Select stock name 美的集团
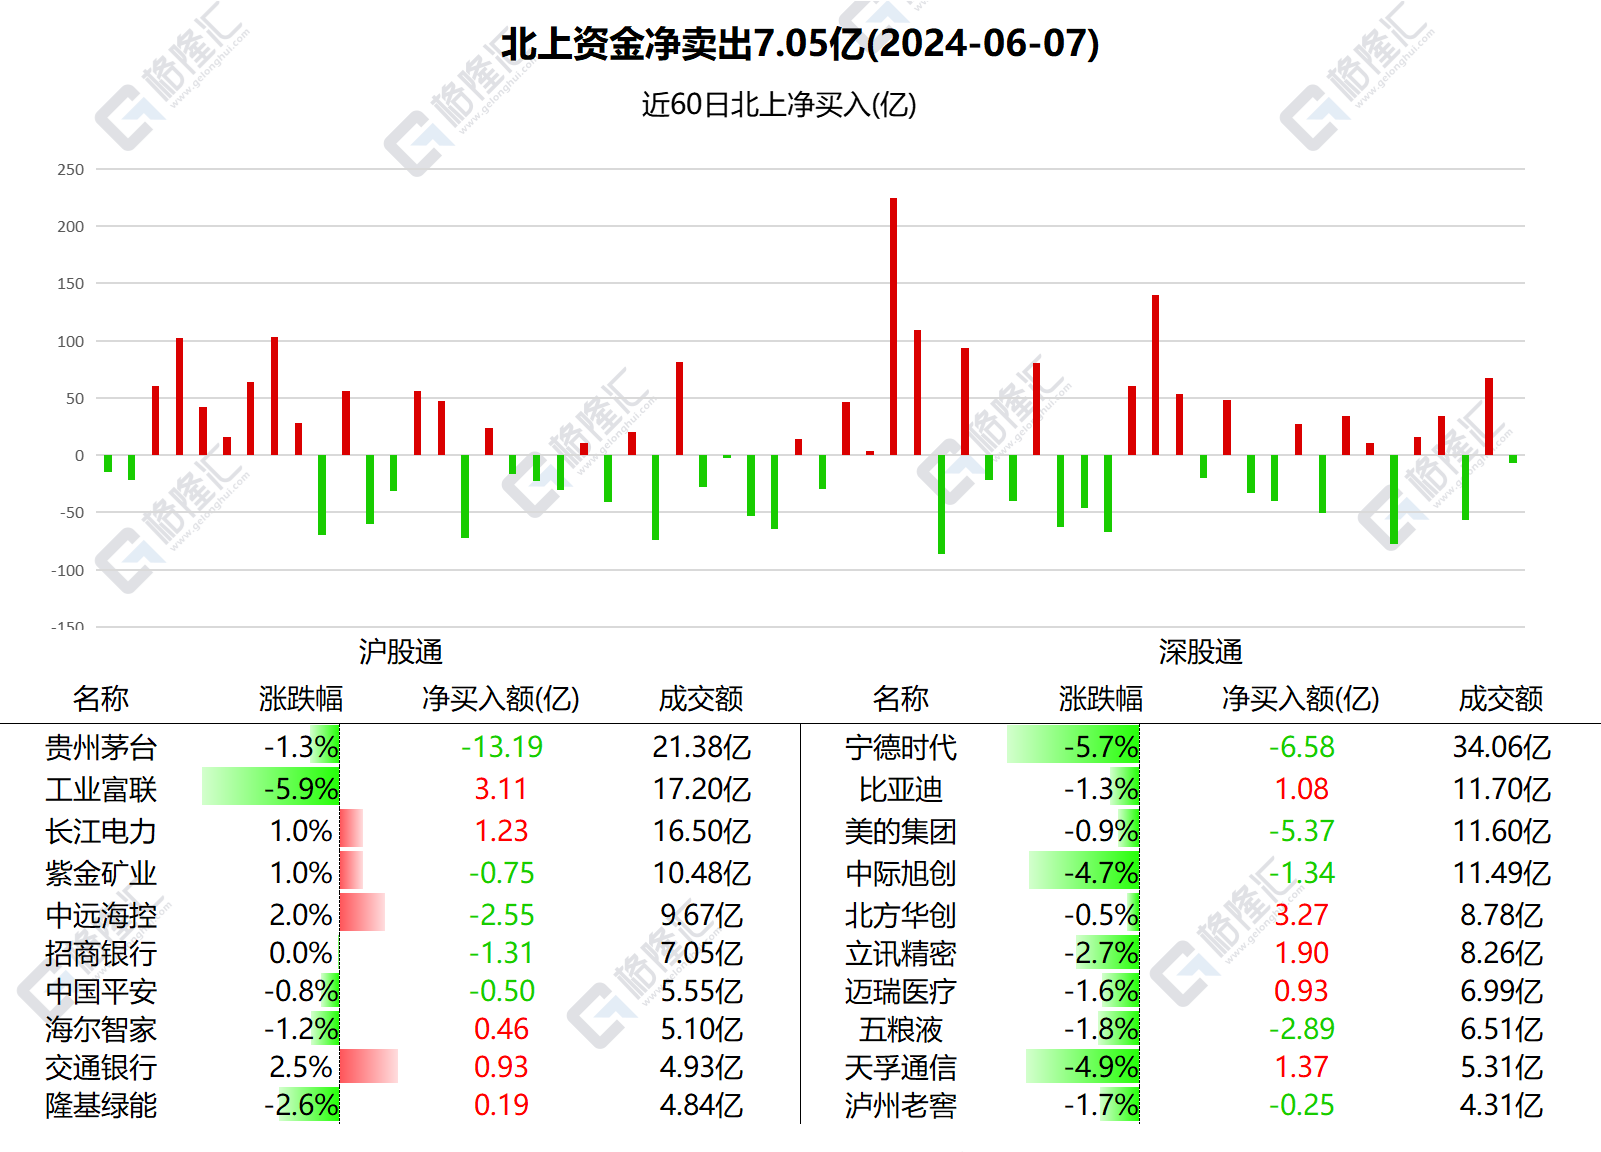This screenshot has height=1152, width=1601. click(x=901, y=831)
